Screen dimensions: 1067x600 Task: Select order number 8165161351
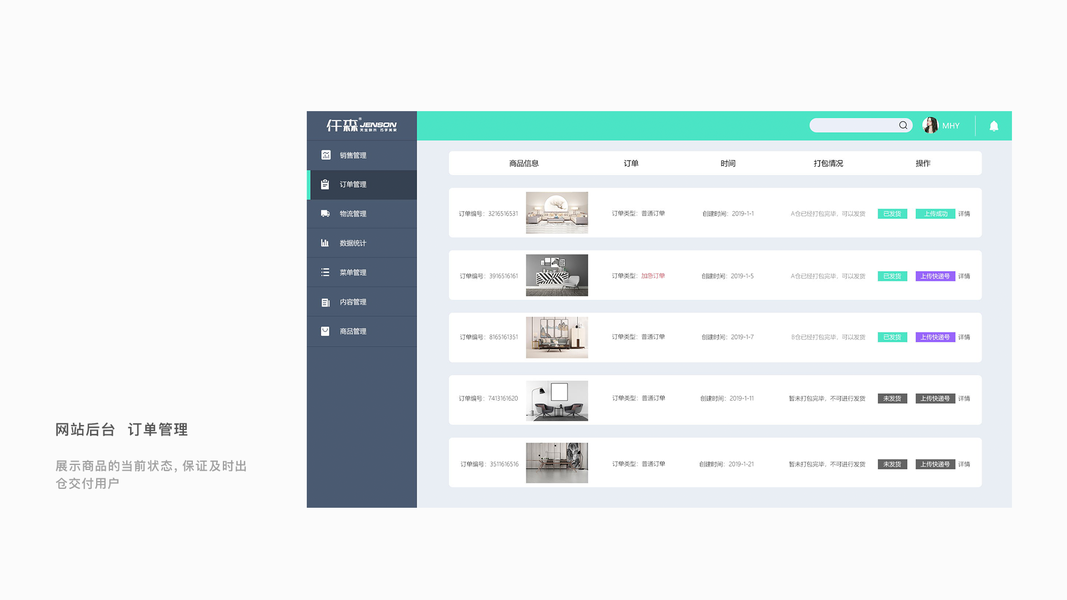pyautogui.click(x=504, y=337)
